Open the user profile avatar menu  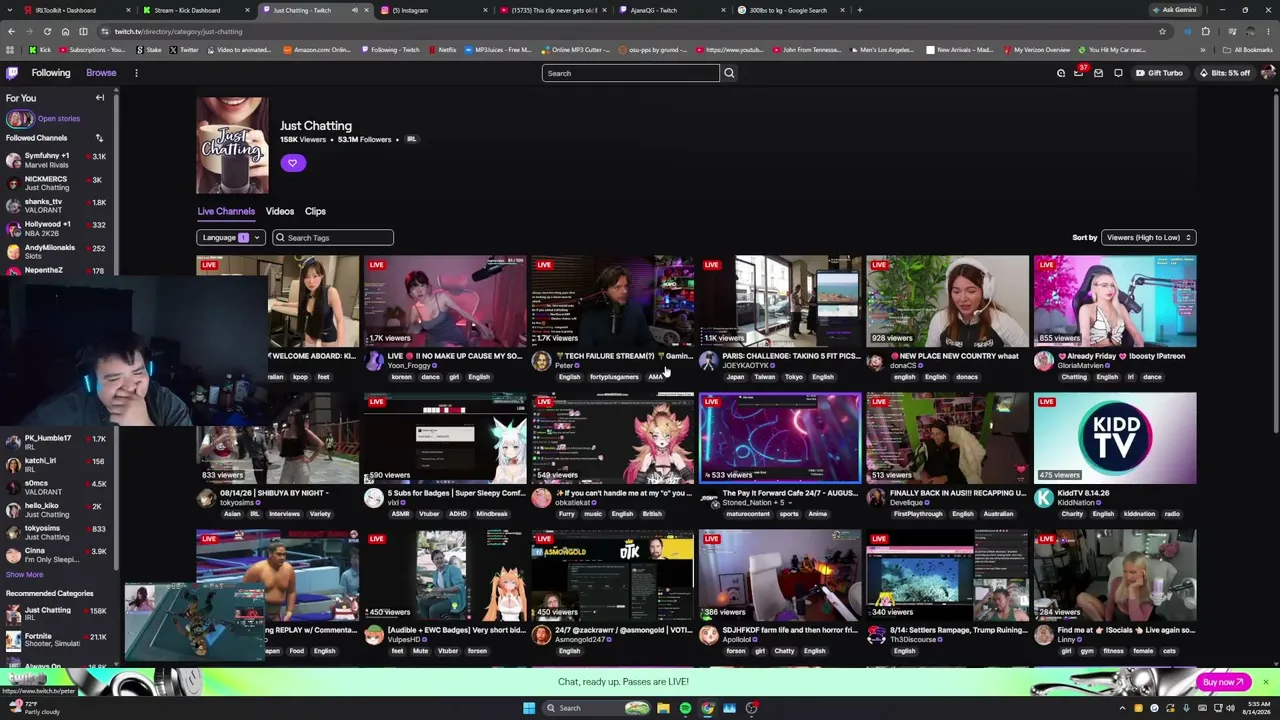pyautogui.click(x=1267, y=73)
